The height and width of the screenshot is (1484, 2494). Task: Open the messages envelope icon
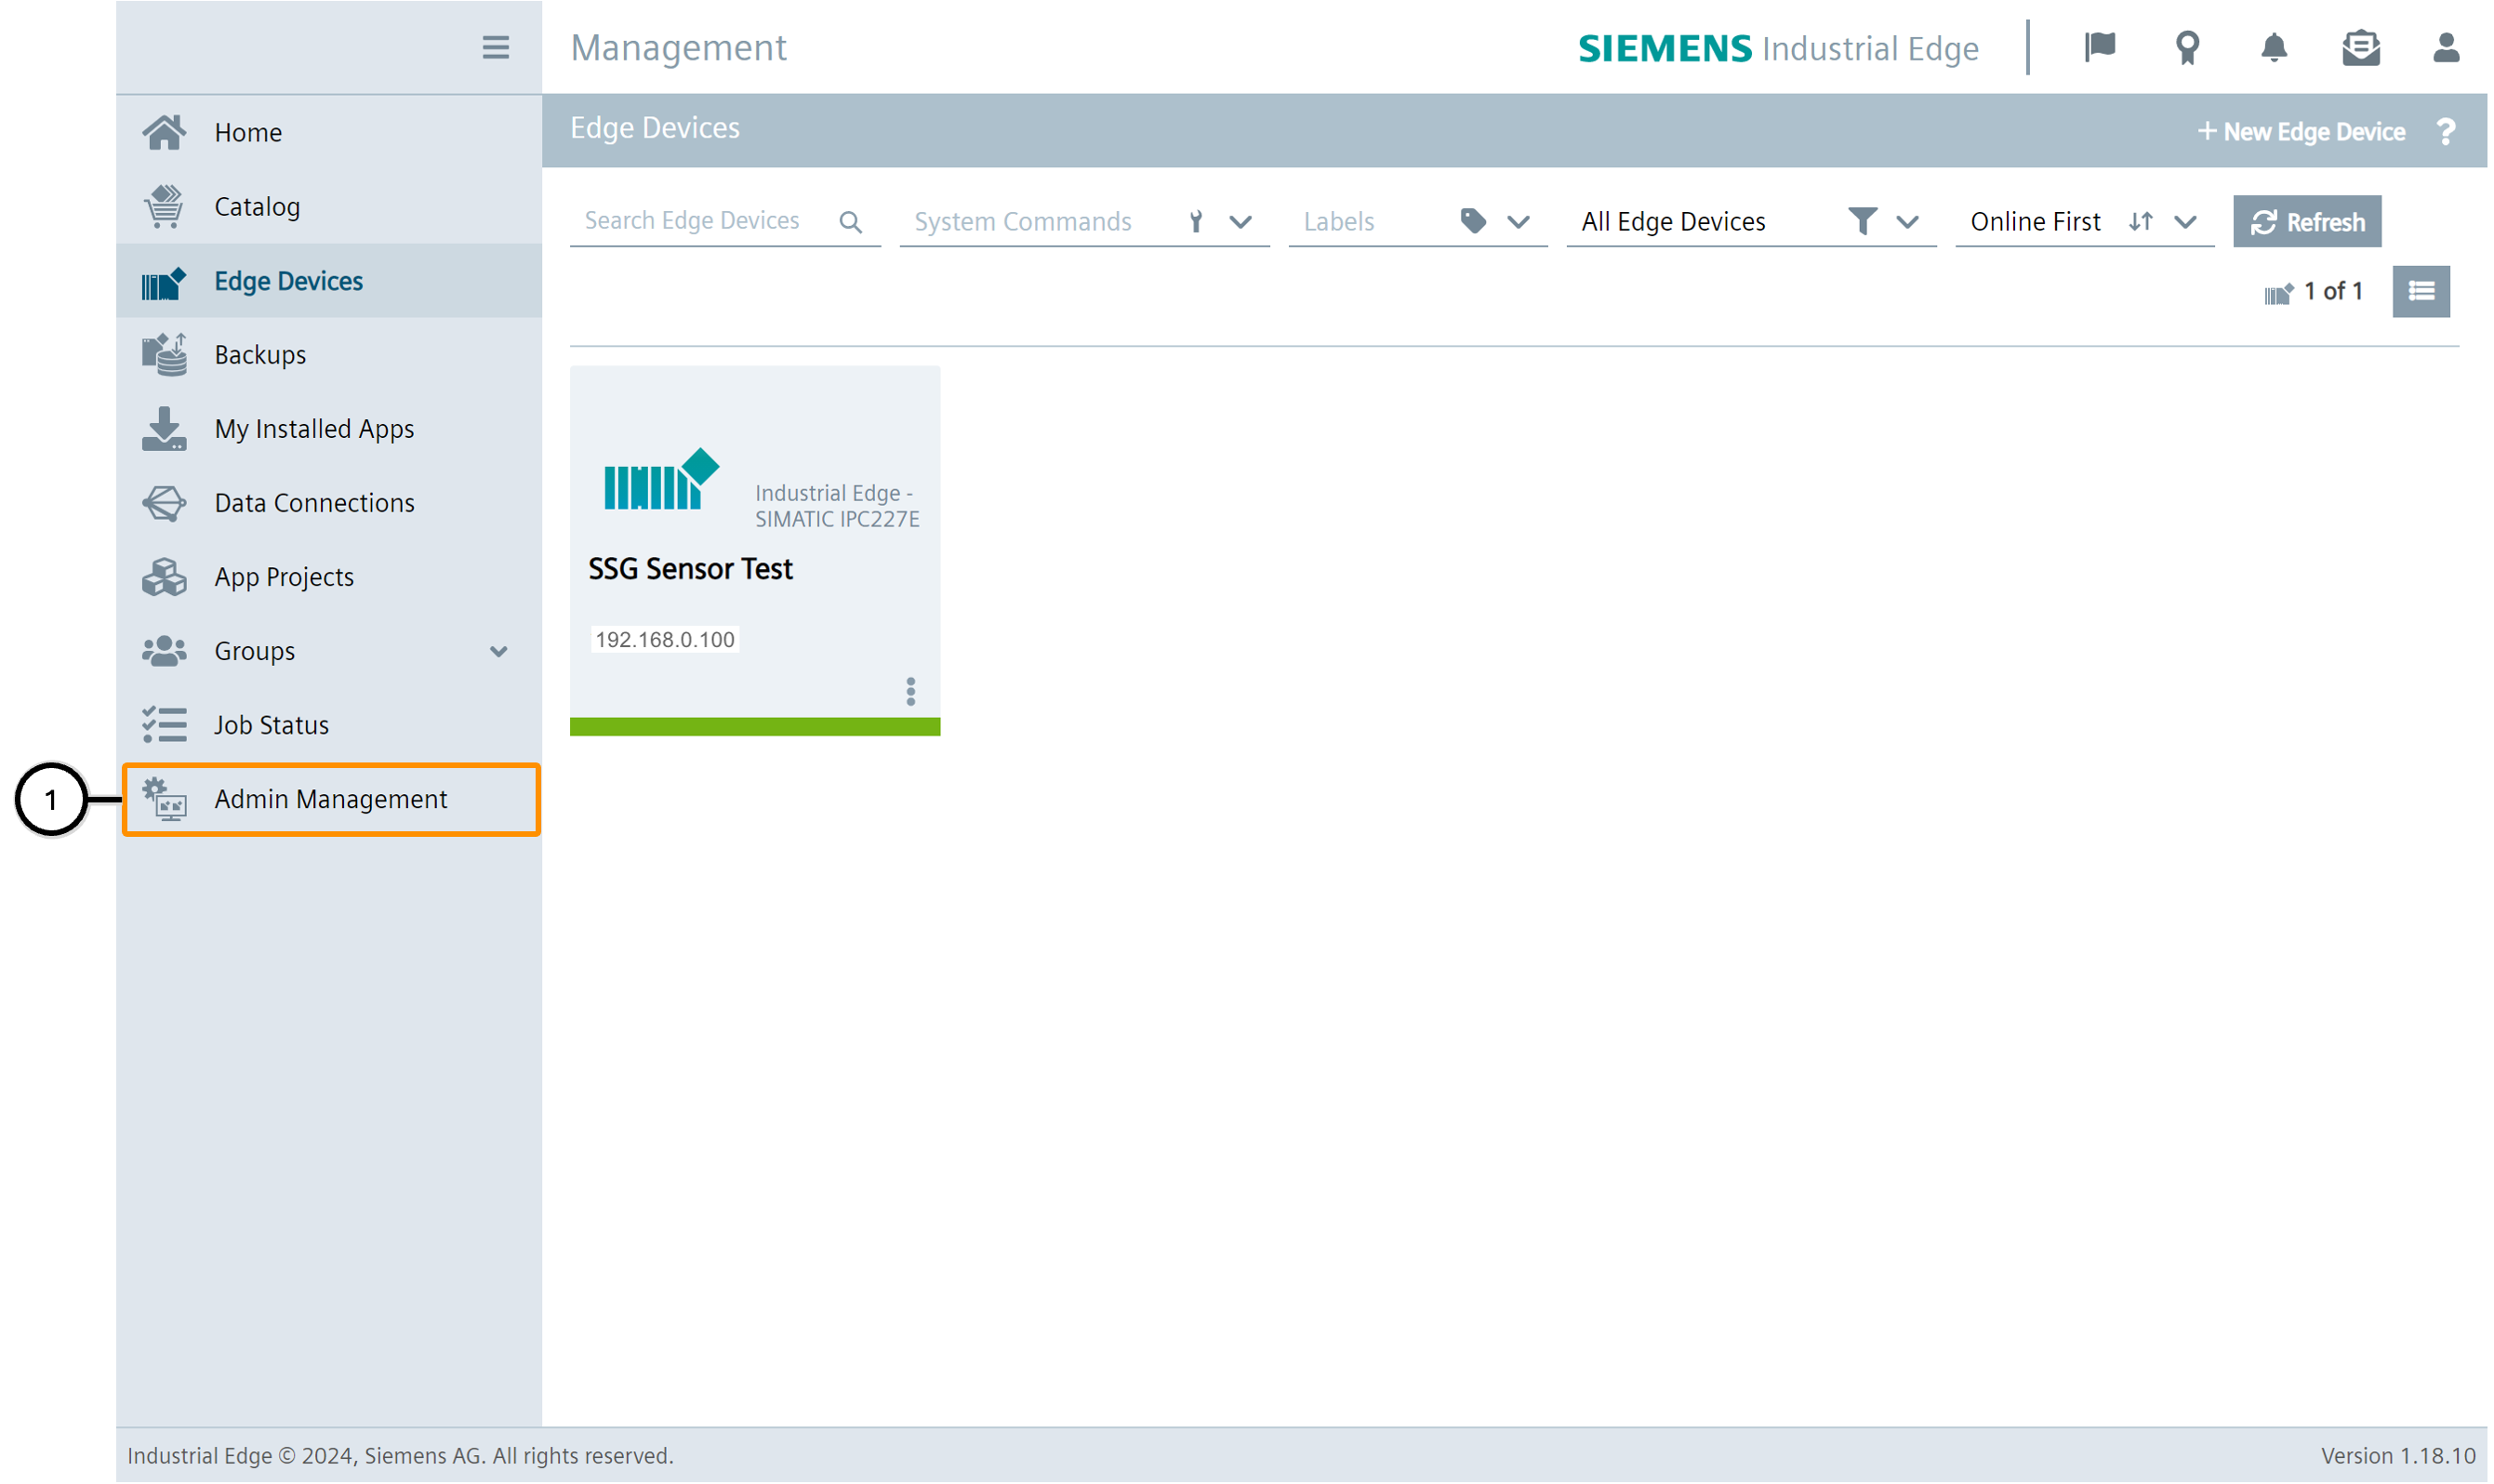pyautogui.click(x=2360, y=47)
